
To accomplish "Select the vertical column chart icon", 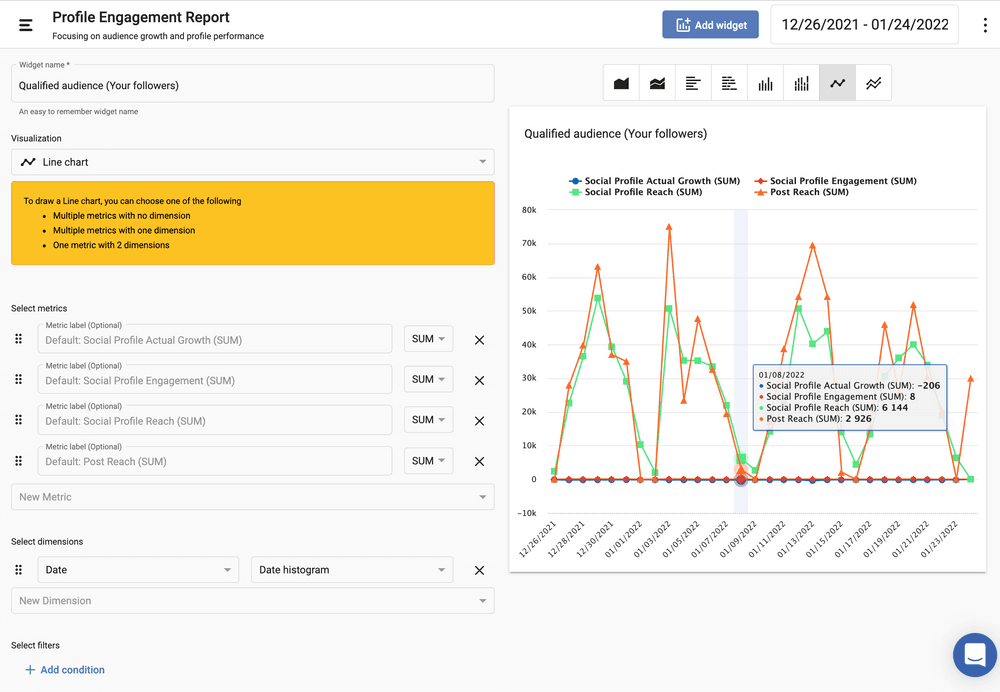I will pos(765,84).
